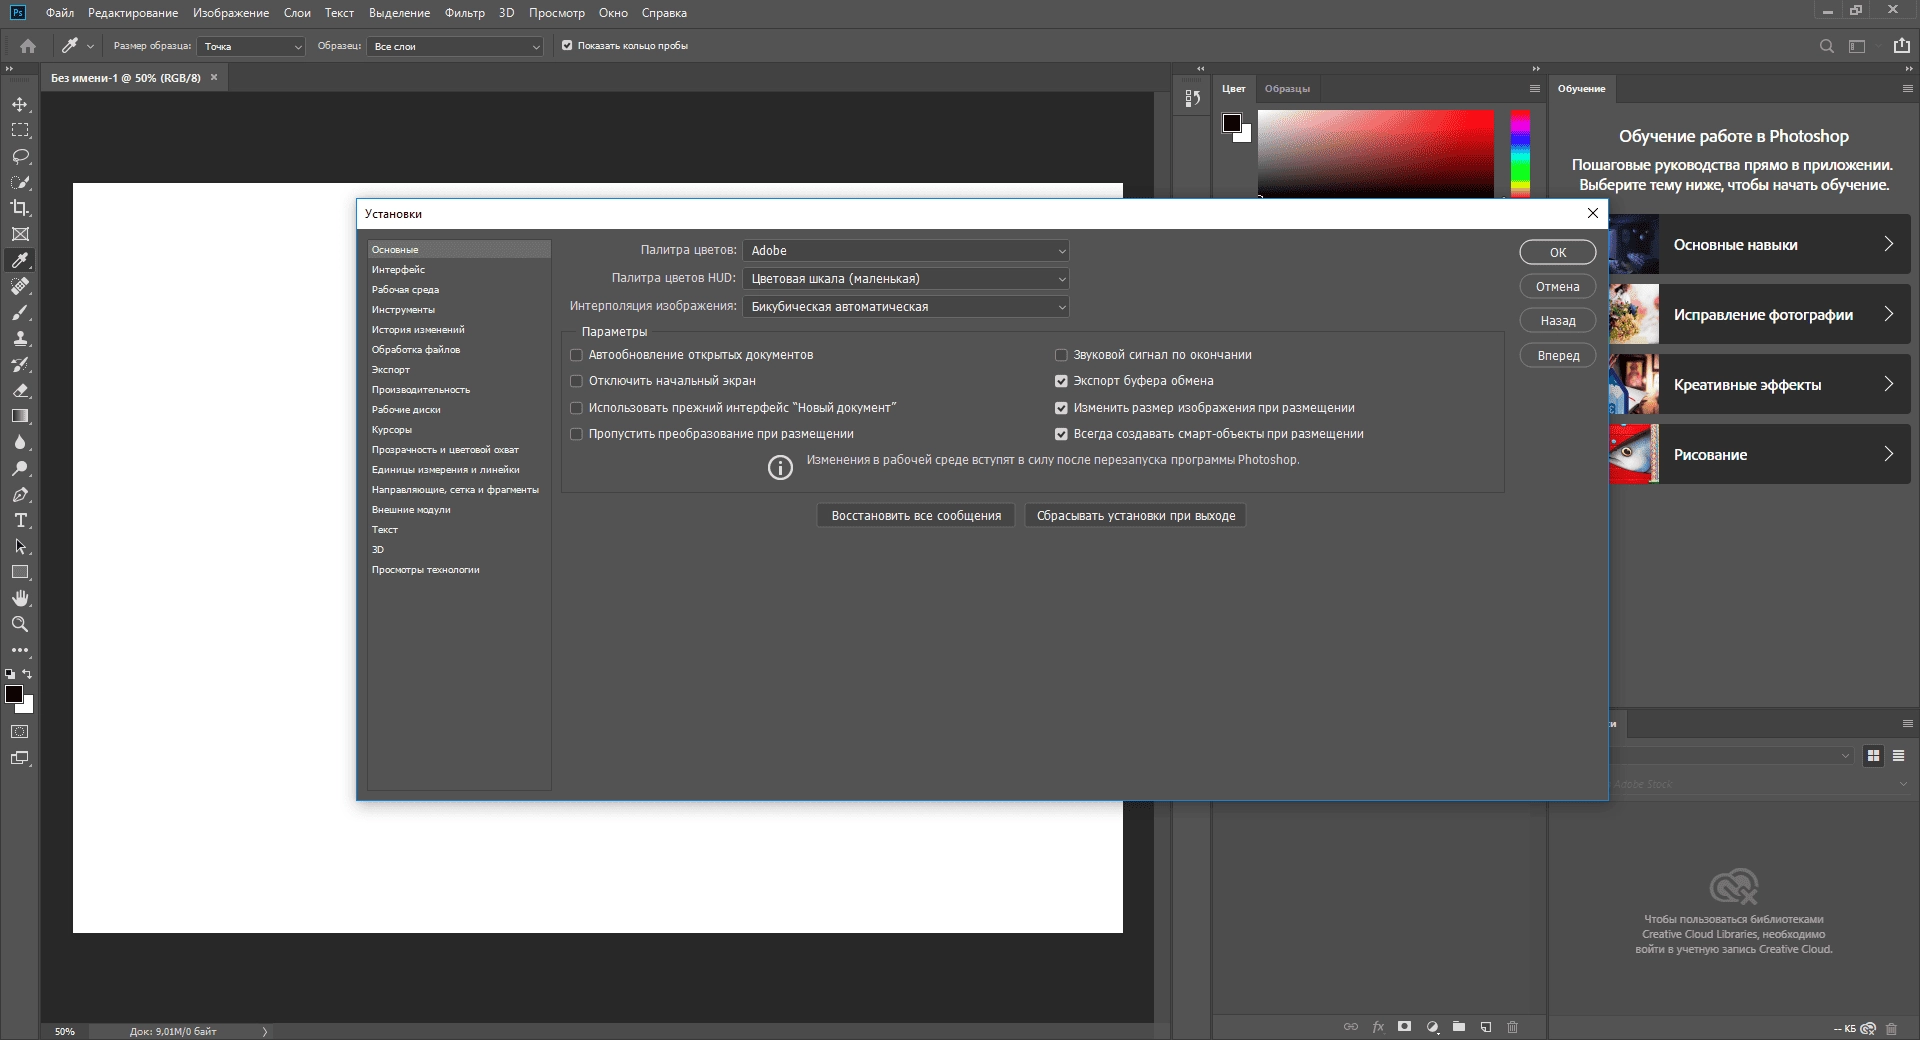
Task: Open the Слои menu
Action: click(297, 13)
